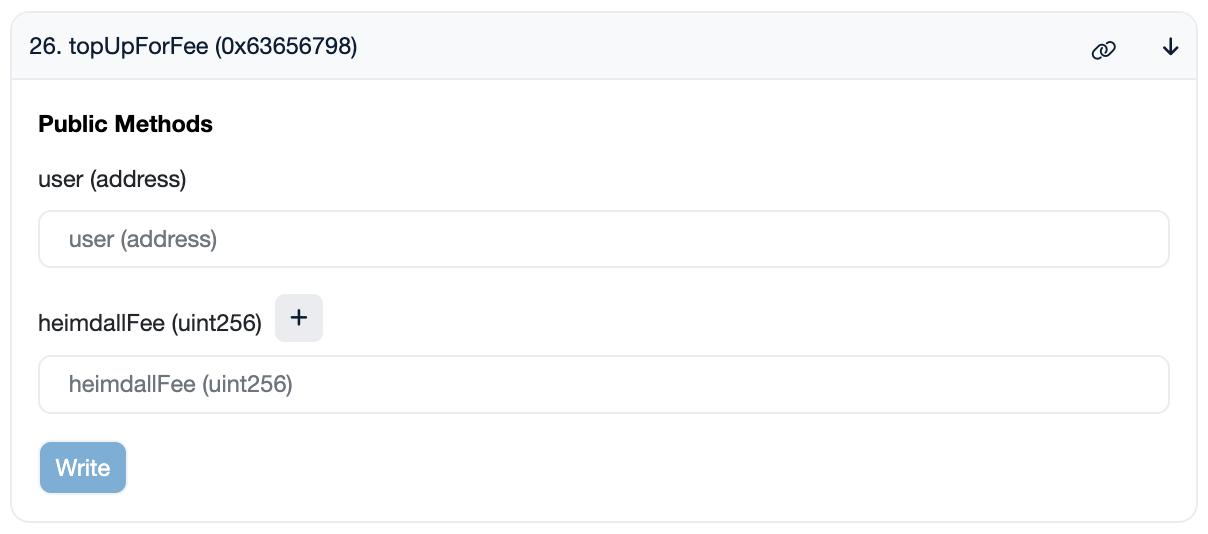The image size is (1208, 534).
Task: Submit the topUpForFee transaction via Write
Action: pyautogui.click(x=83, y=468)
